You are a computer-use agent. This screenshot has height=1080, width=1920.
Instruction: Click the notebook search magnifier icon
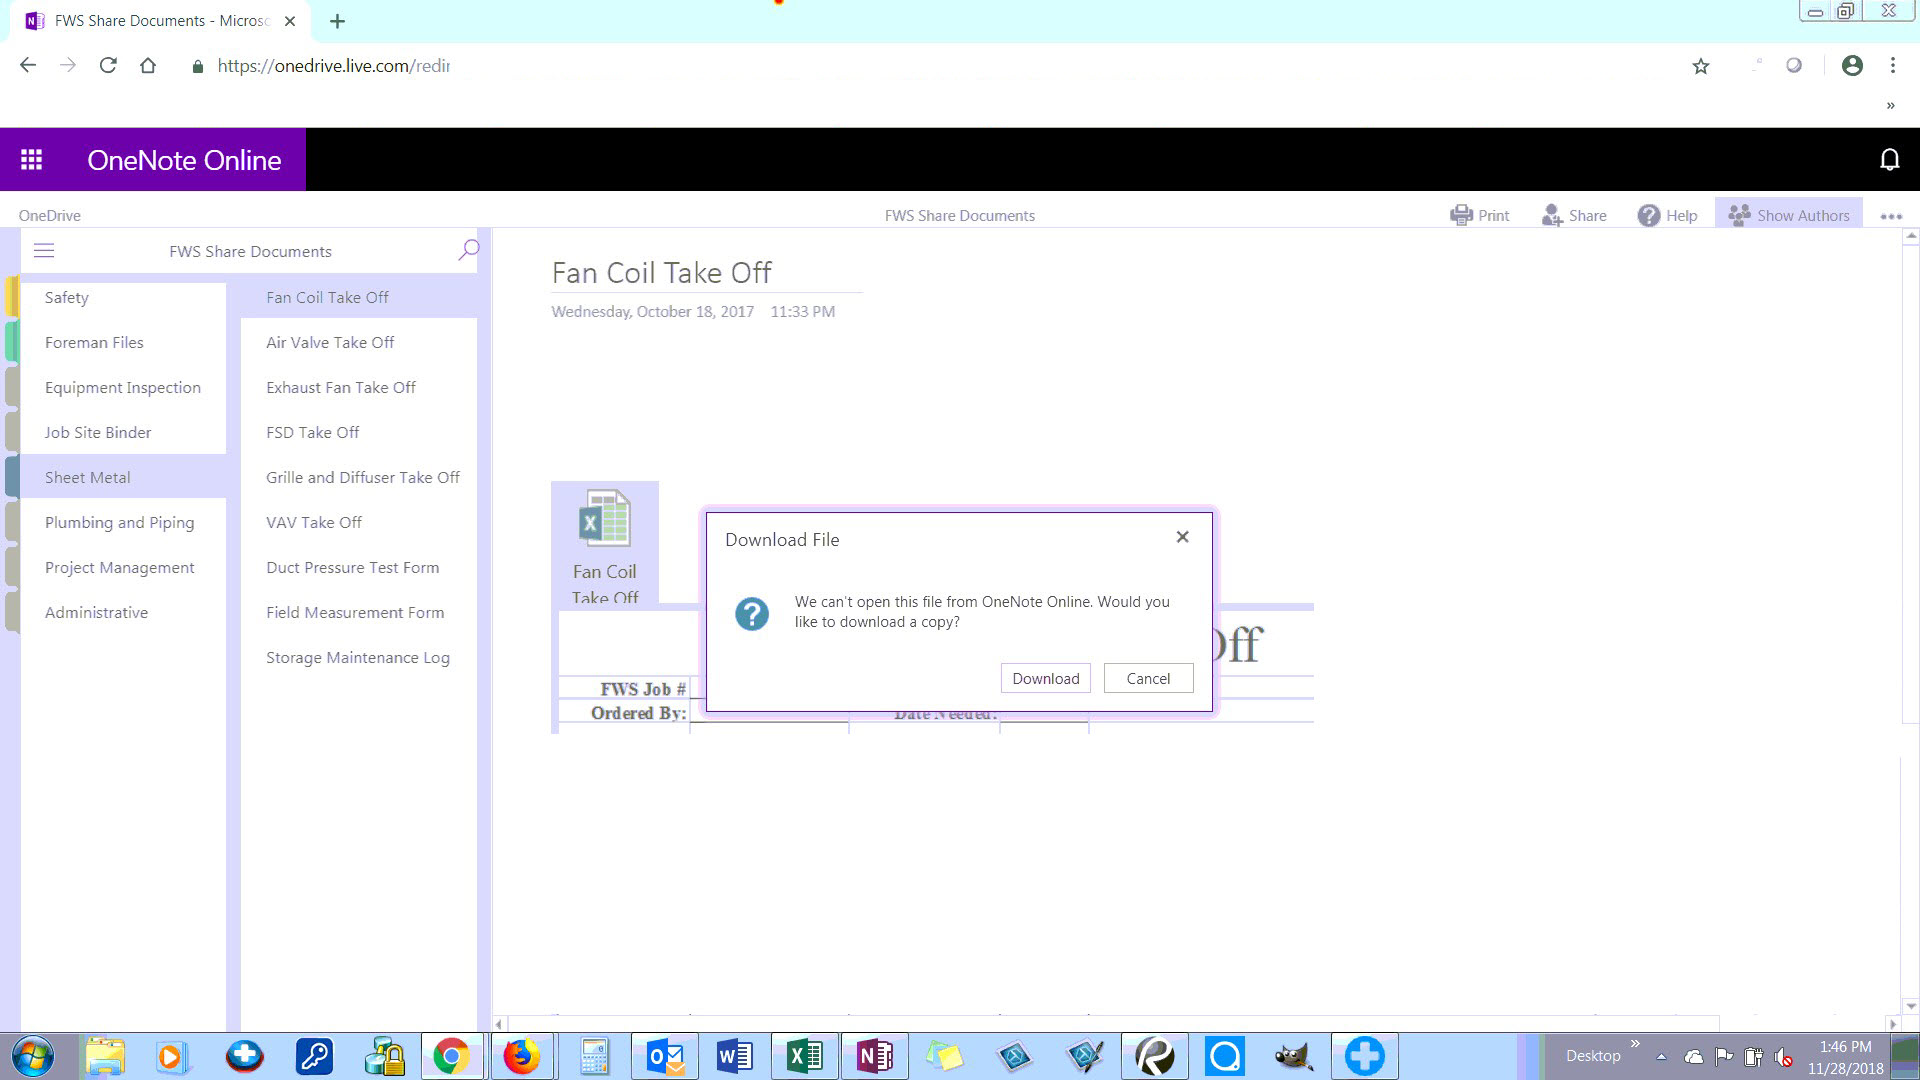coord(468,250)
